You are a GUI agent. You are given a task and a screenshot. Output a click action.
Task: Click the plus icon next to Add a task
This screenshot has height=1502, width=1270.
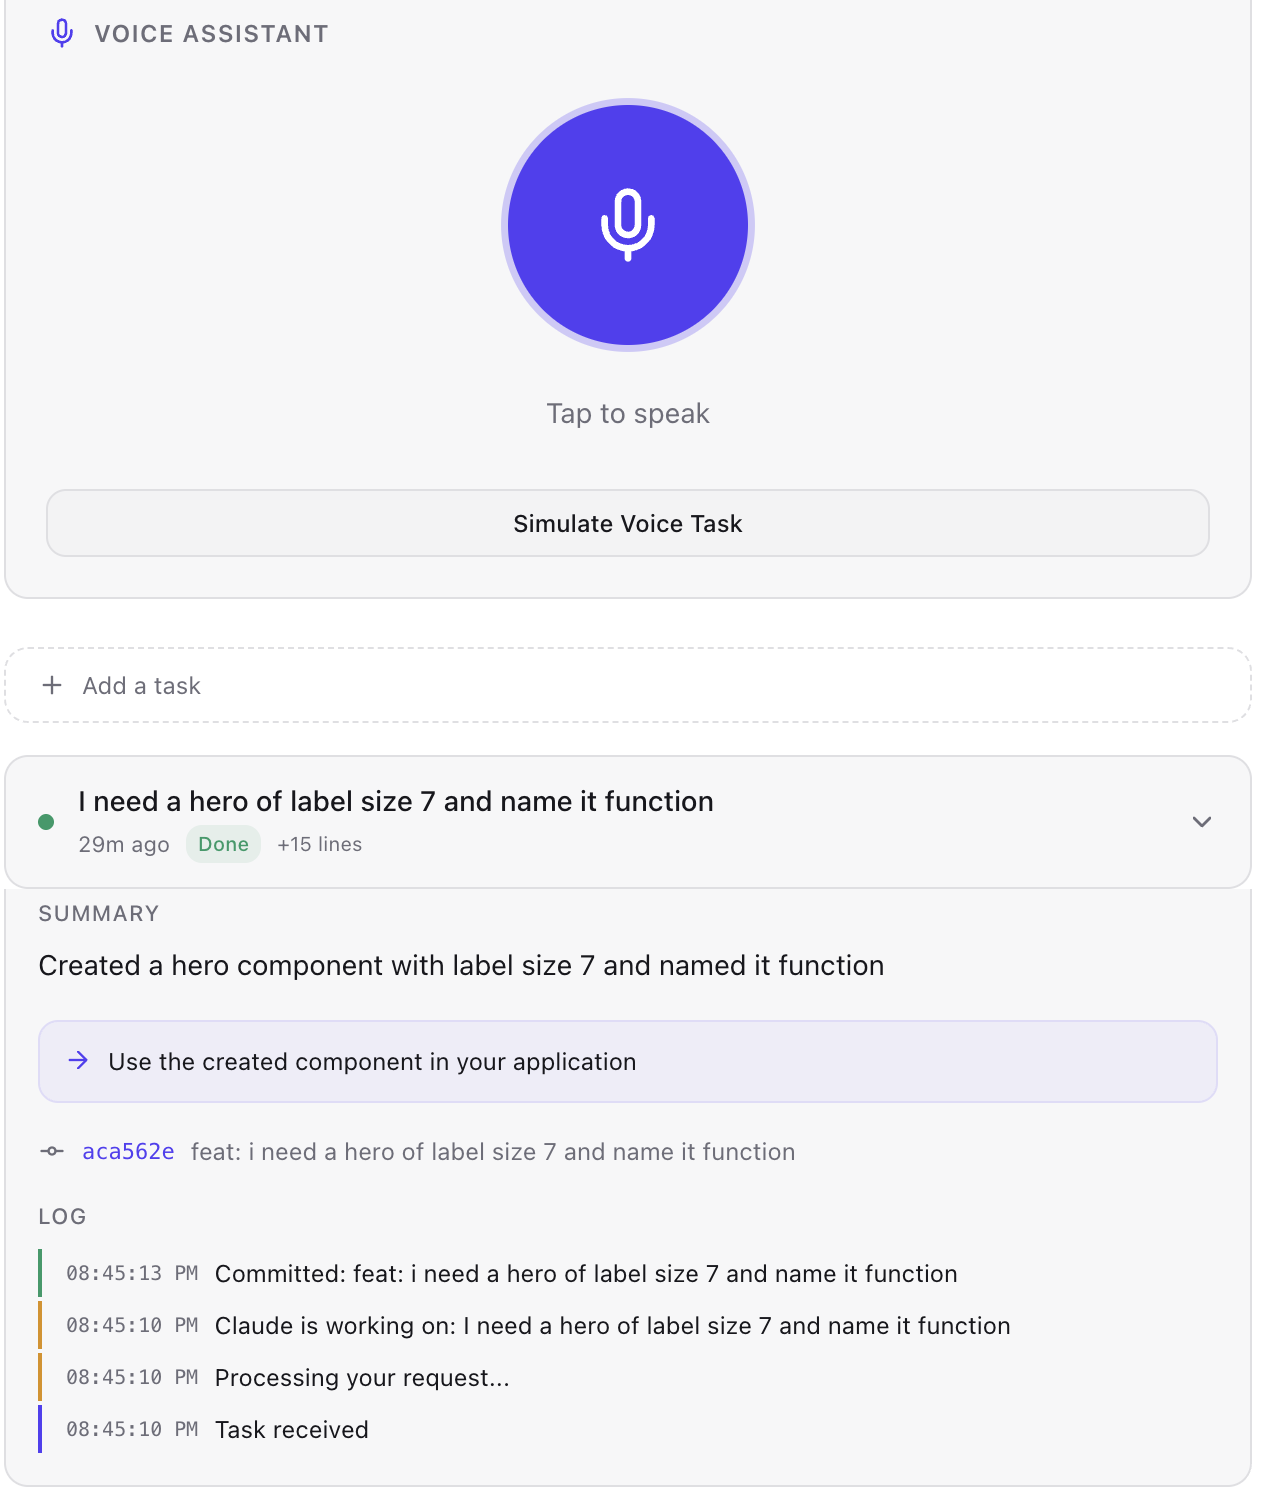tap(52, 685)
